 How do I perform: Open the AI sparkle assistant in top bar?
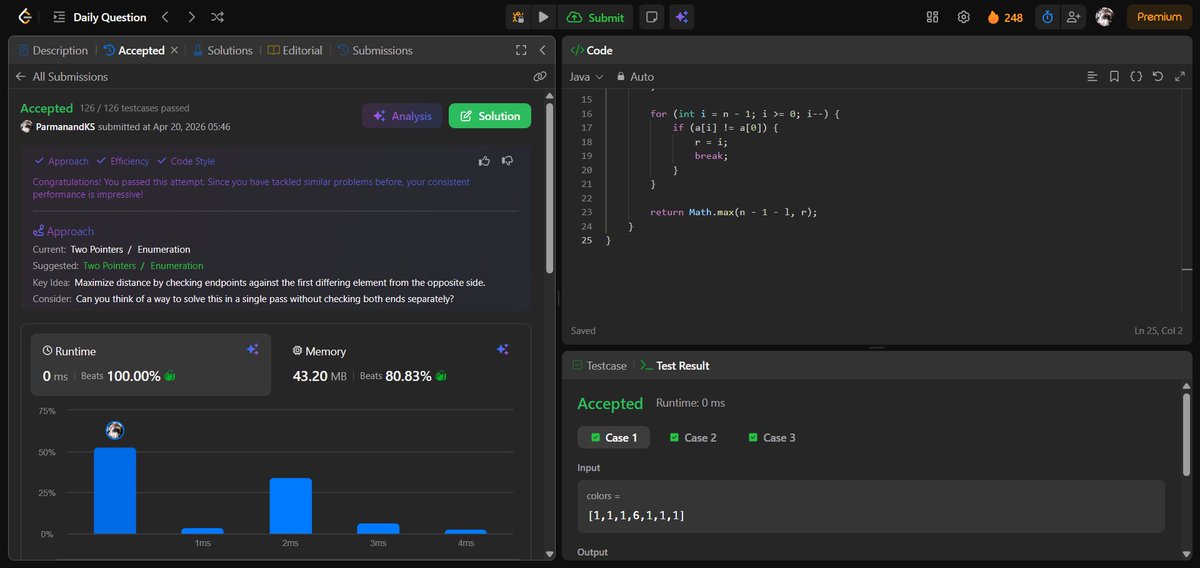pos(681,17)
